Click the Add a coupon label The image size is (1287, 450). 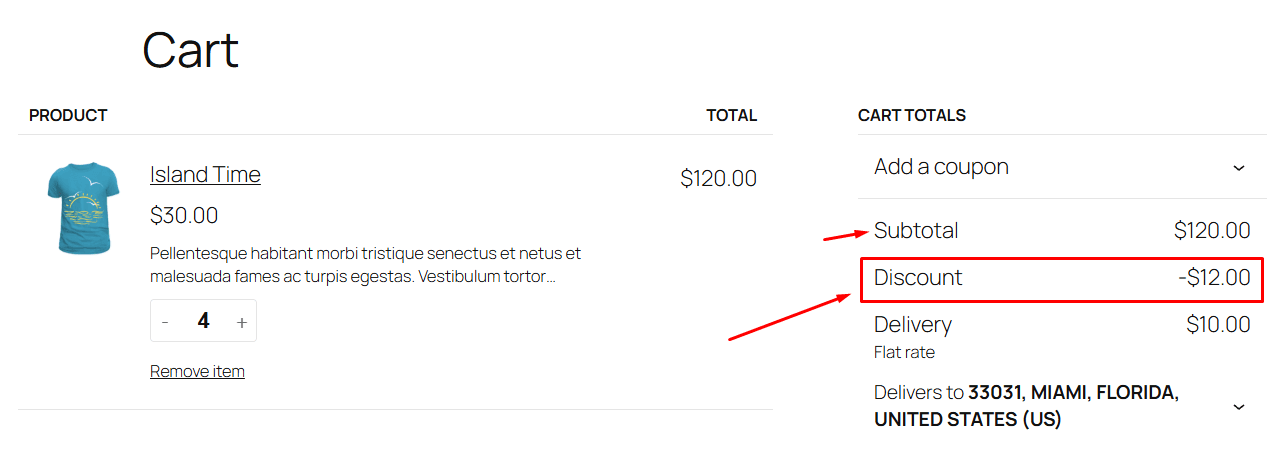941,167
